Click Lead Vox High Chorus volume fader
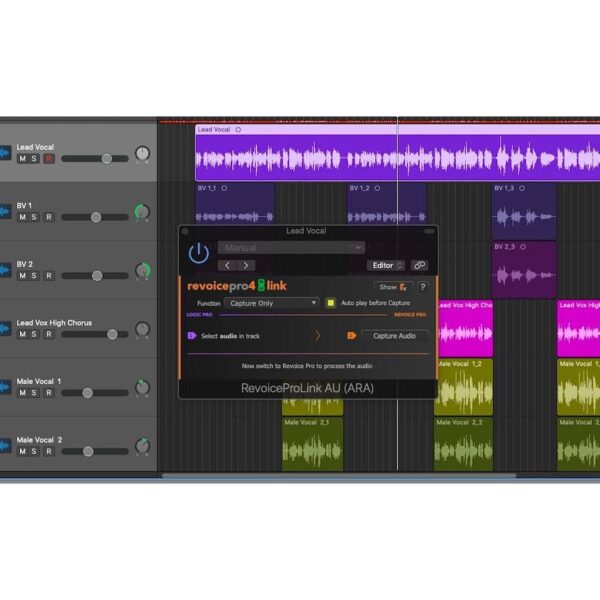The width and height of the screenshot is (600, 600). tap(112, 334)
